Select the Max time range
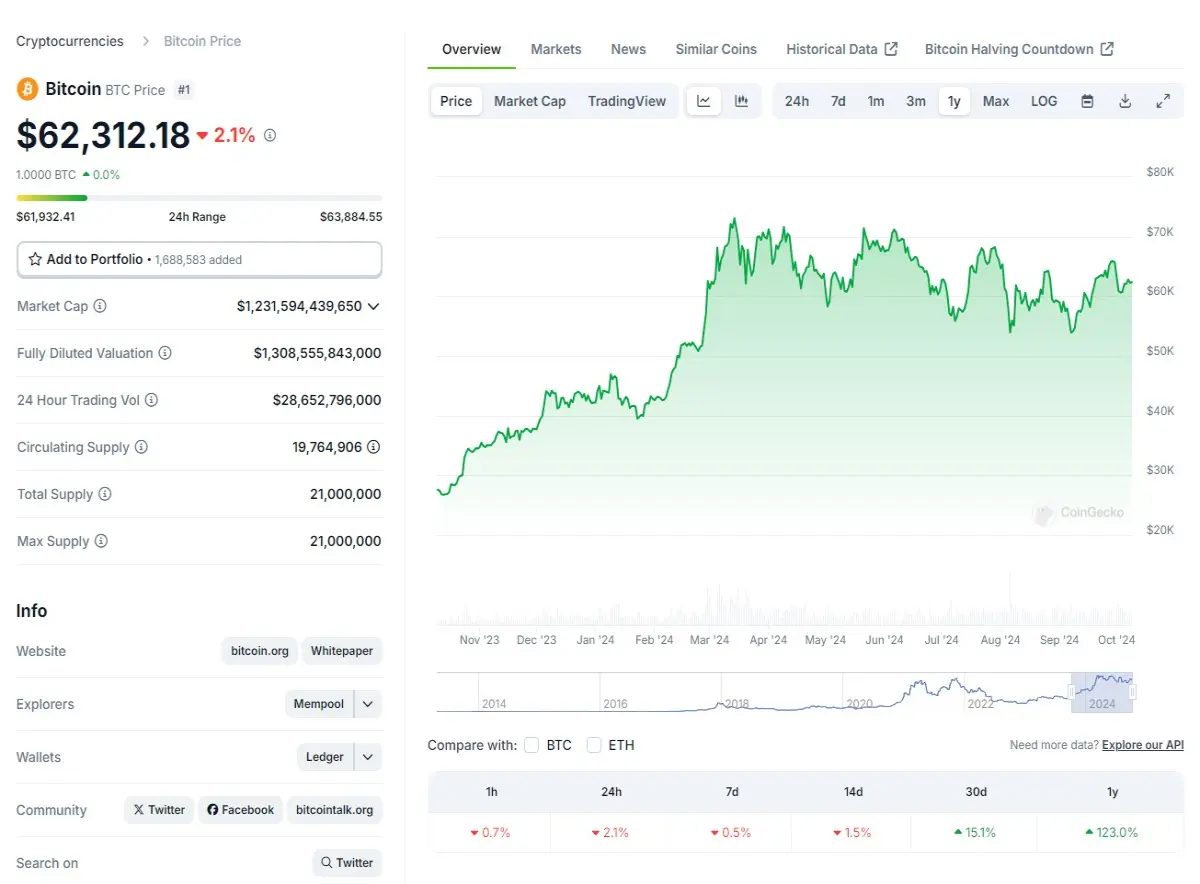Viewport: 1200px width, 884px height. [x=996, y=101]
